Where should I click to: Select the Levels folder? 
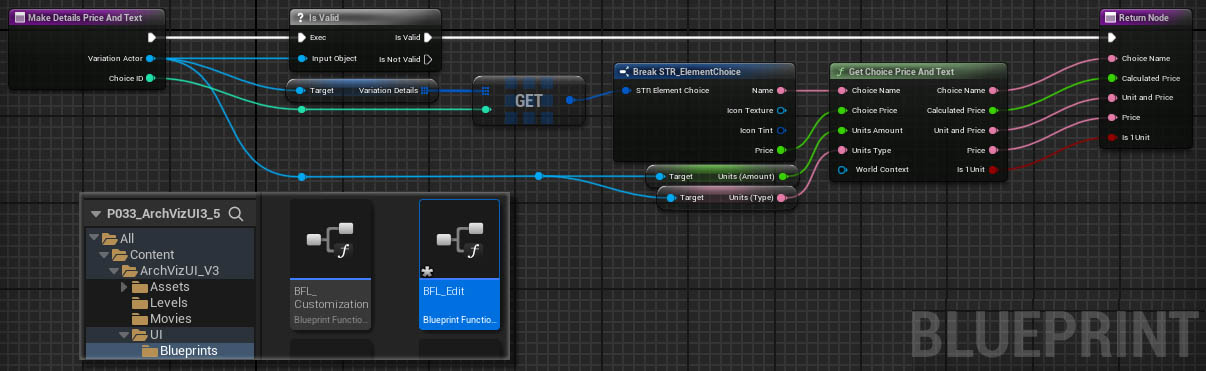(x=167, y=302)
